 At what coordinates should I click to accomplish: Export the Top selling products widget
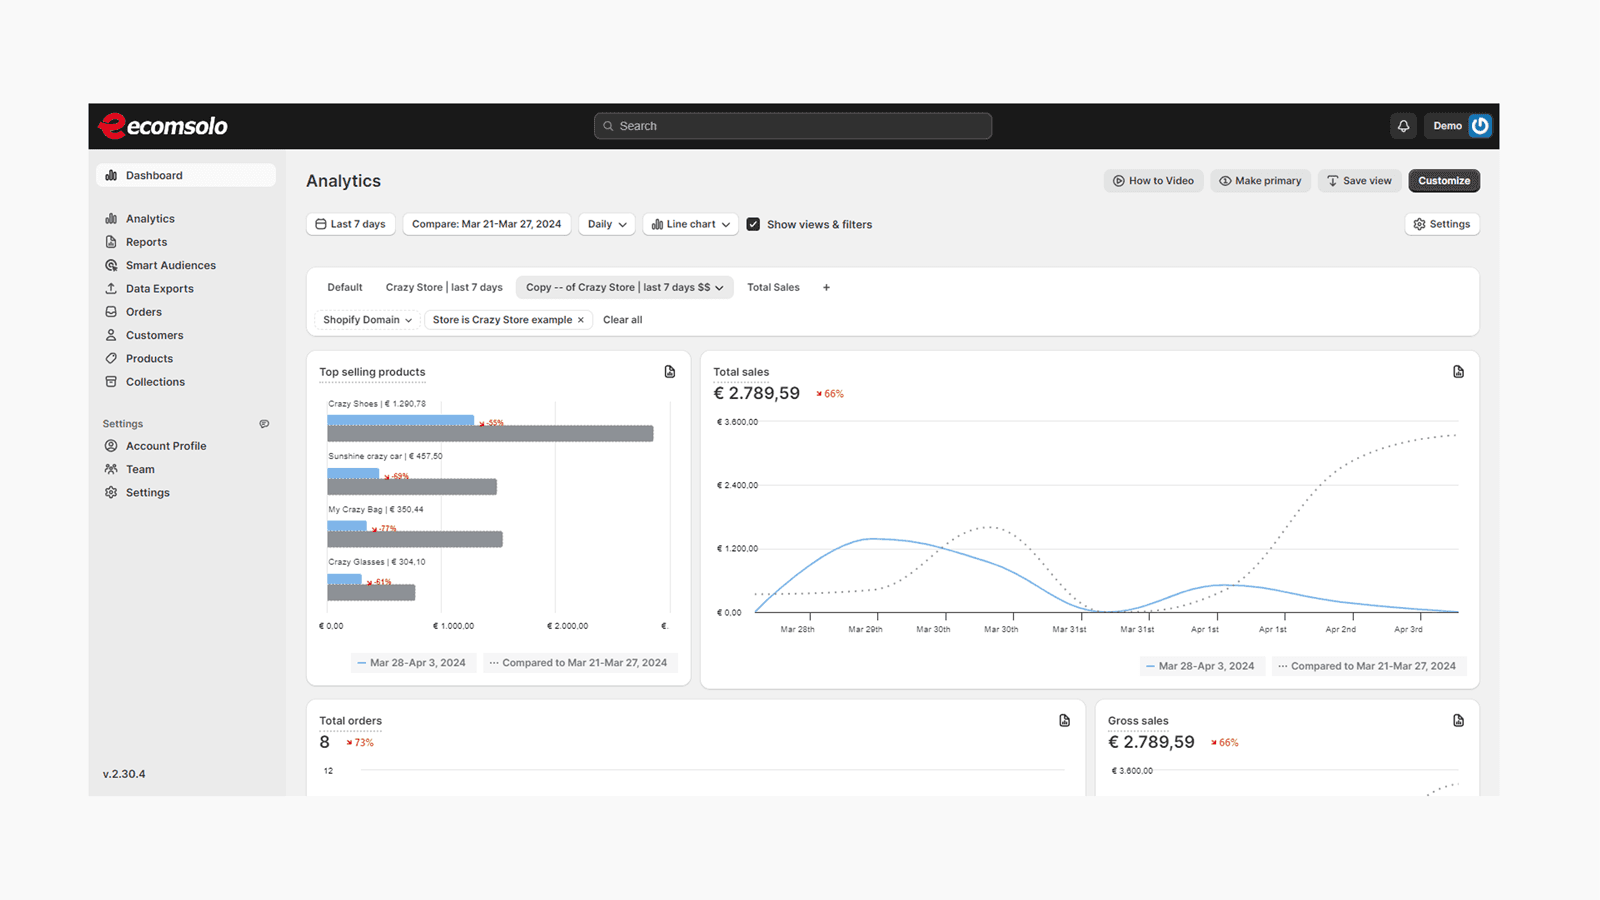click(x=669, y=371)
